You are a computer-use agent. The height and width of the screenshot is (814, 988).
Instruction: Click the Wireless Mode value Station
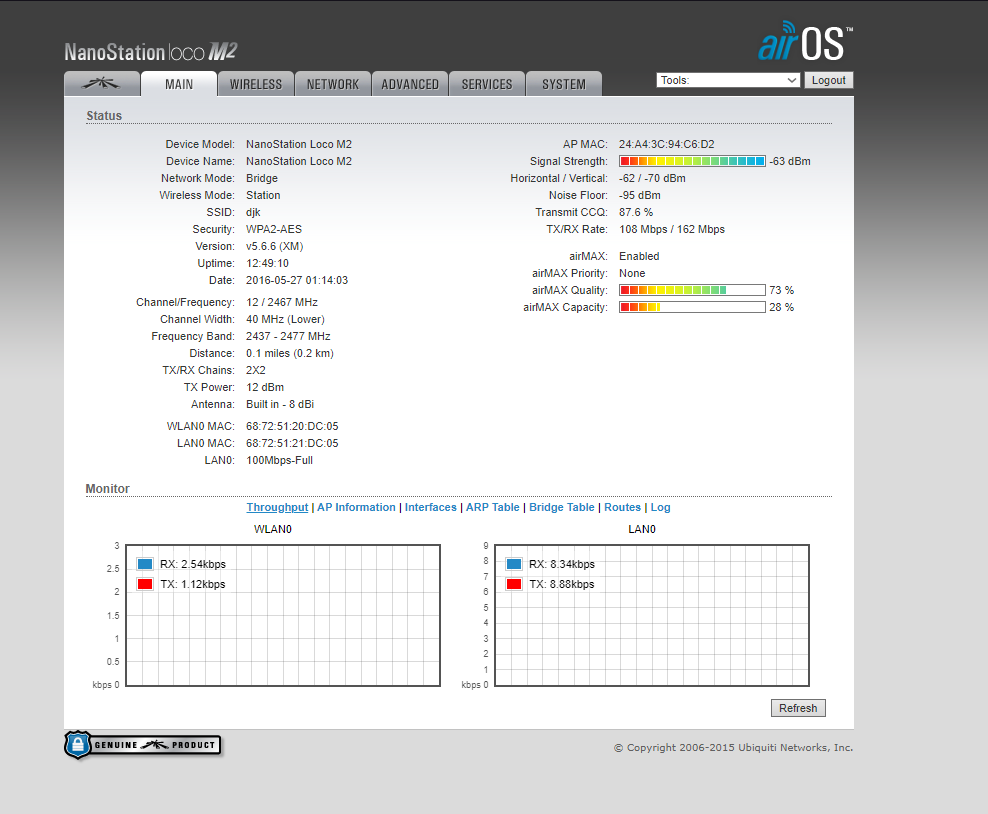263,195
